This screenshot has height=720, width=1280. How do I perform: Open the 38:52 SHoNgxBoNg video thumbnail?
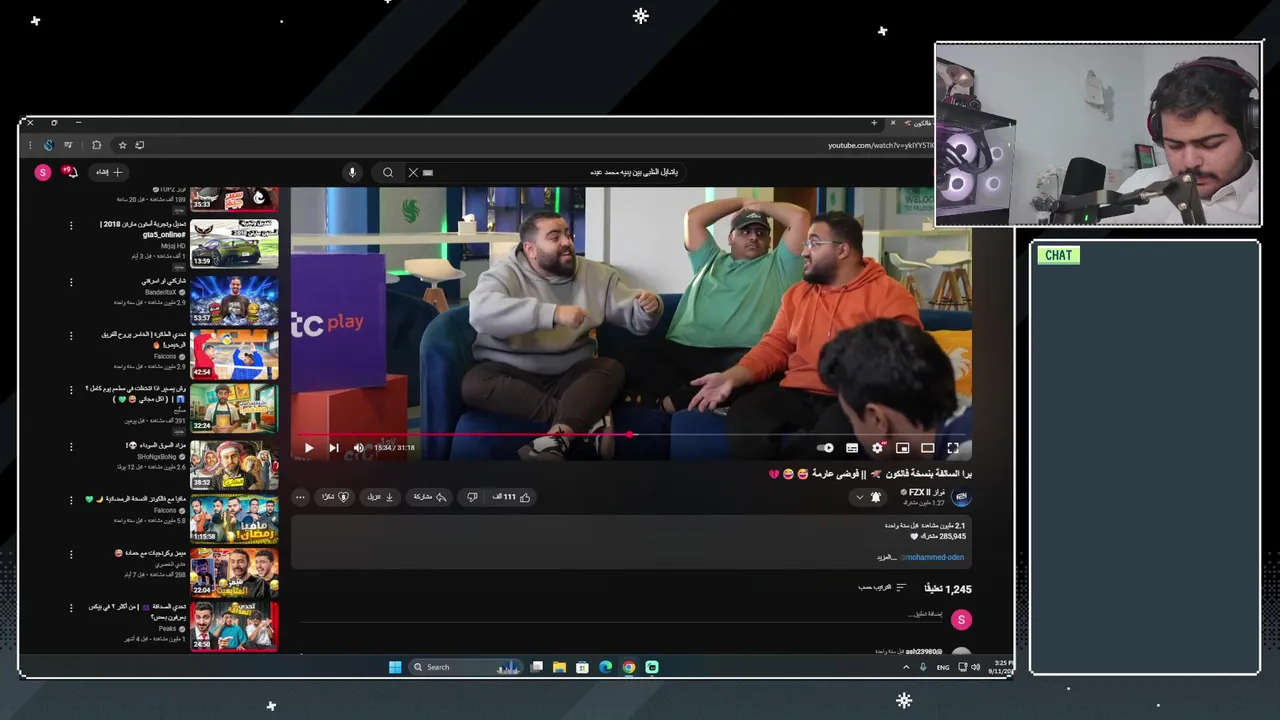(234, 465)
